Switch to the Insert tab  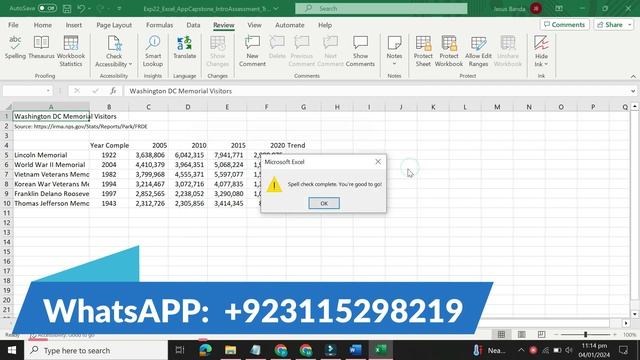pyautogui.click(x=73, y=25)
